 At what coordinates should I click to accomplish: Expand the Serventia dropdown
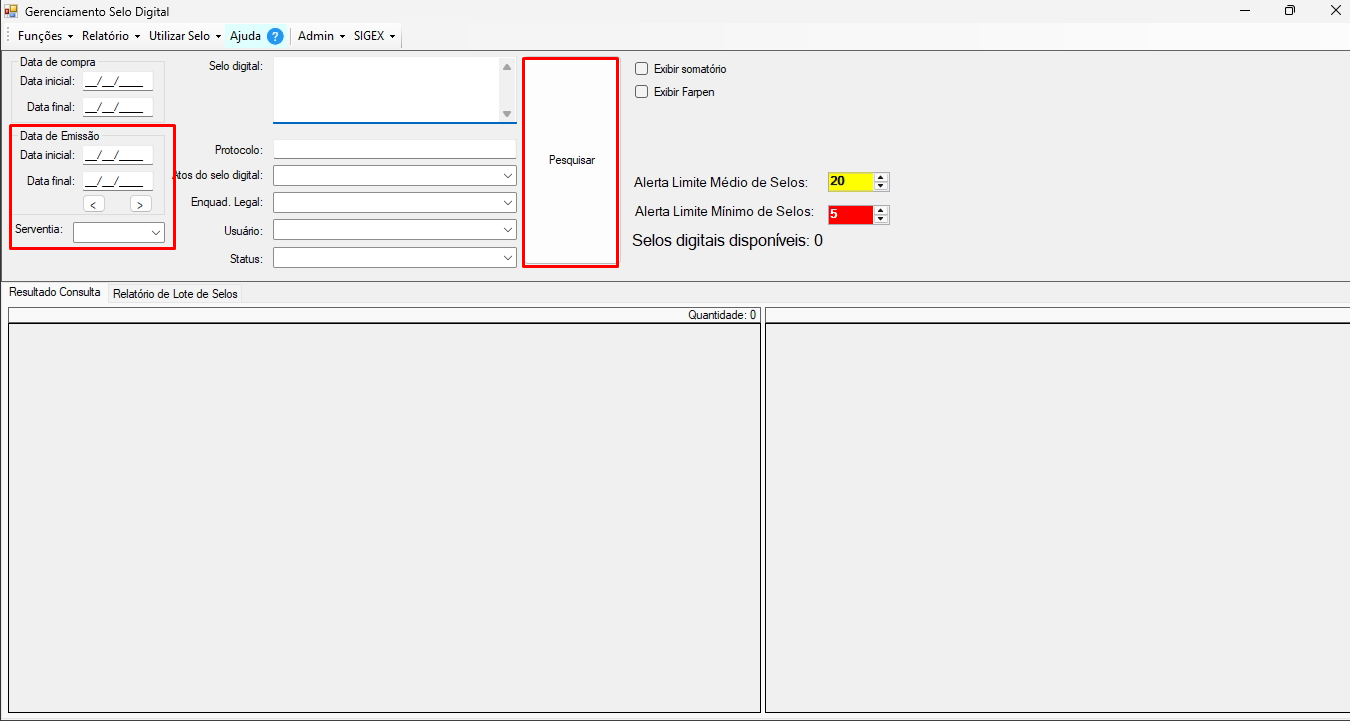[x=156, y=232]
